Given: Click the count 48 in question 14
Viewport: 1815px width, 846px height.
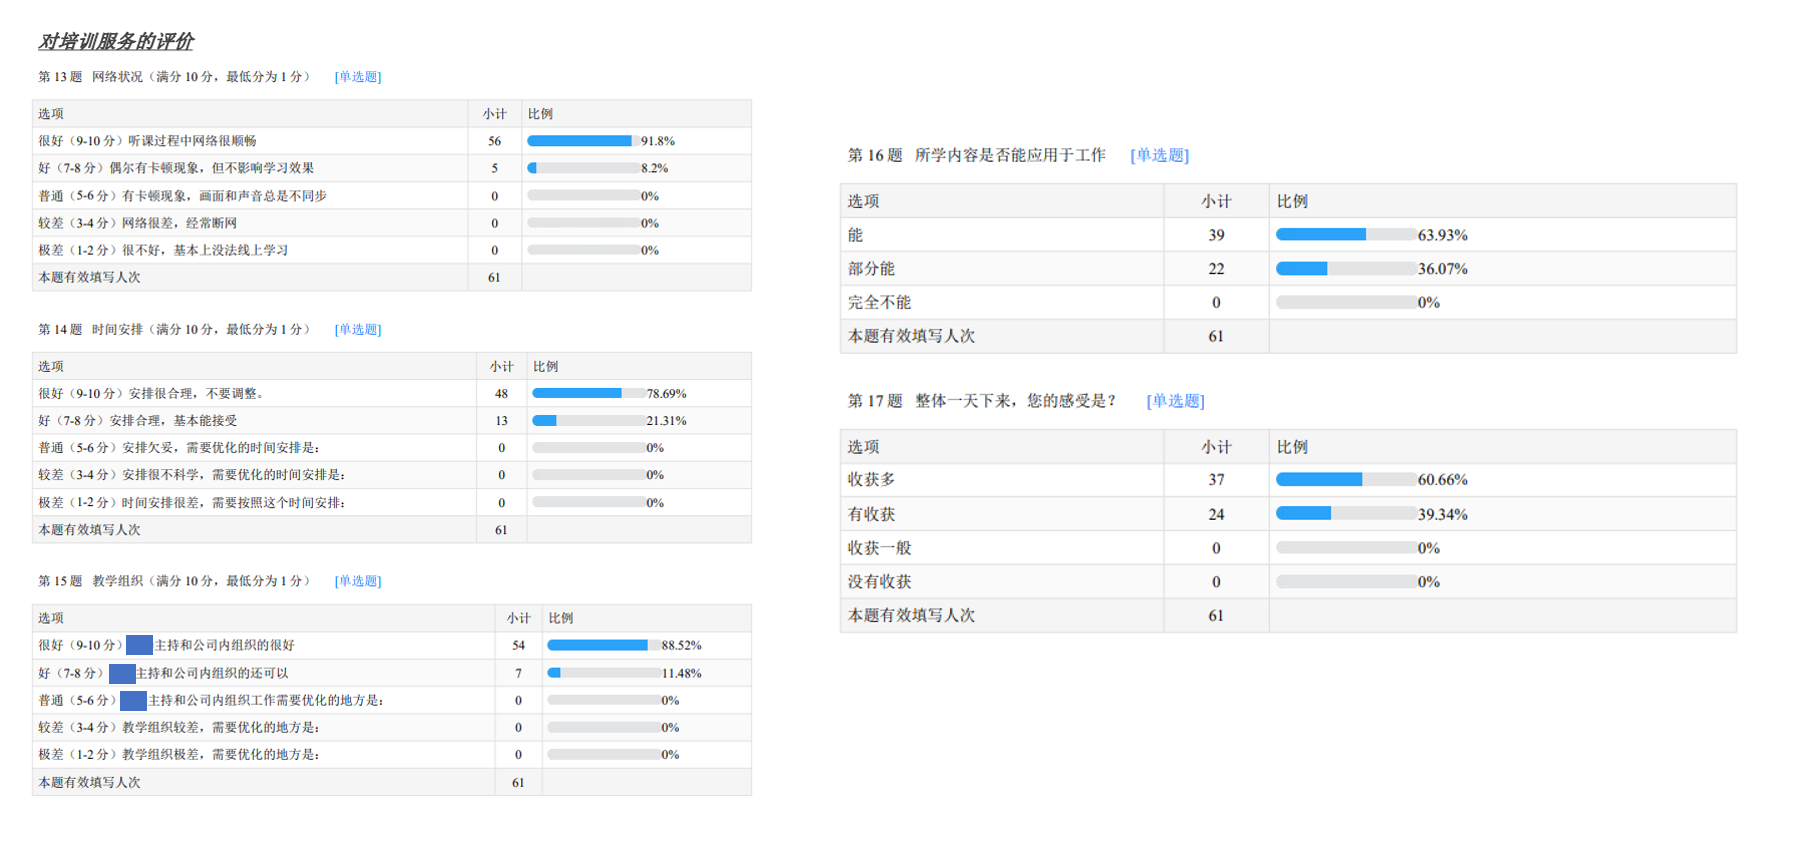Looking at the screenshot, I should [502, 393].
